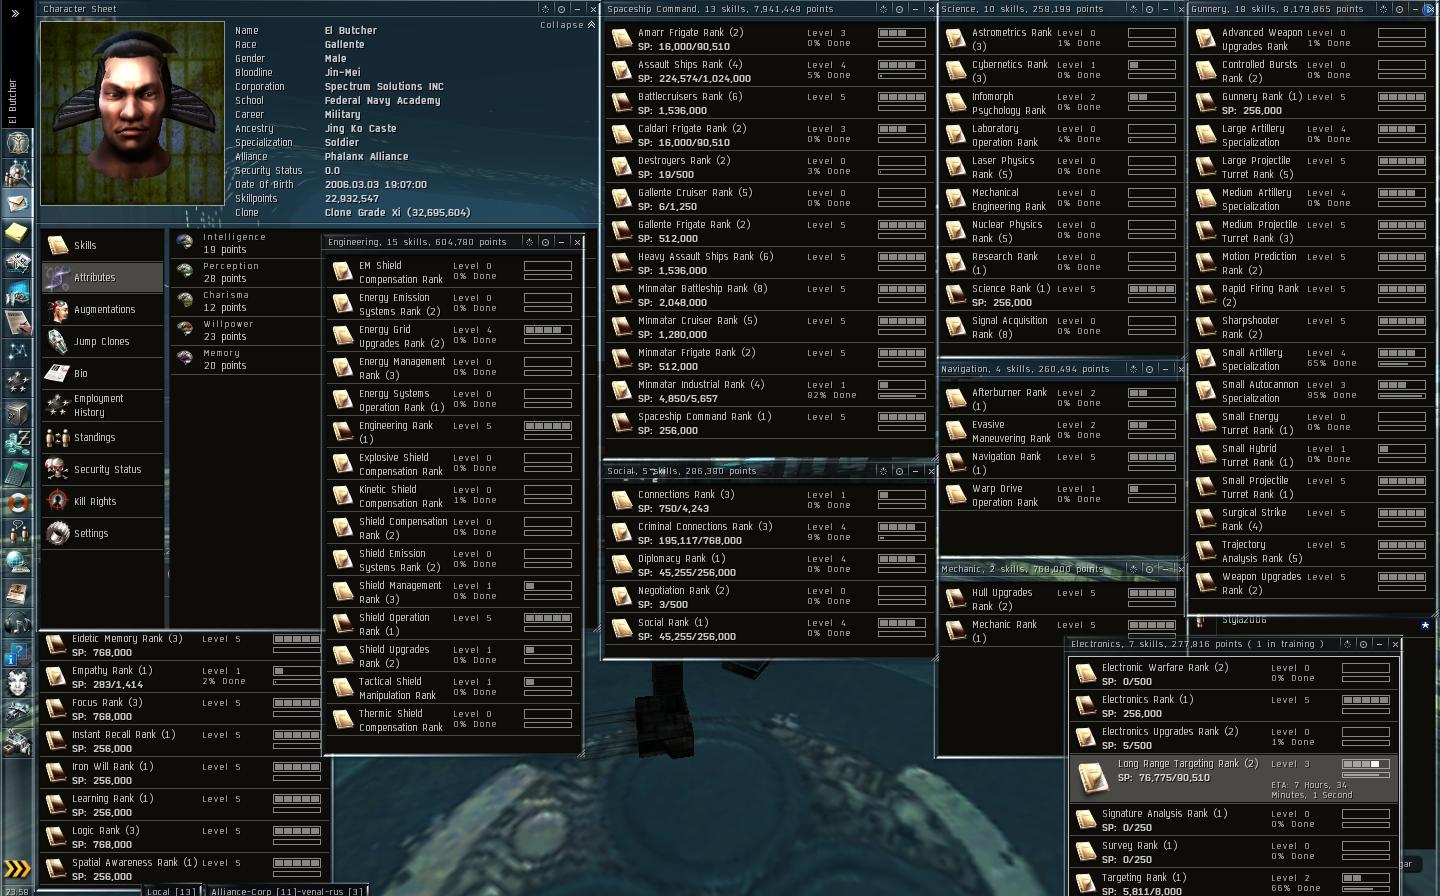Open the Kill Rights tab
This screenshot has height=896, width=1440.
[x=102, y=501]
